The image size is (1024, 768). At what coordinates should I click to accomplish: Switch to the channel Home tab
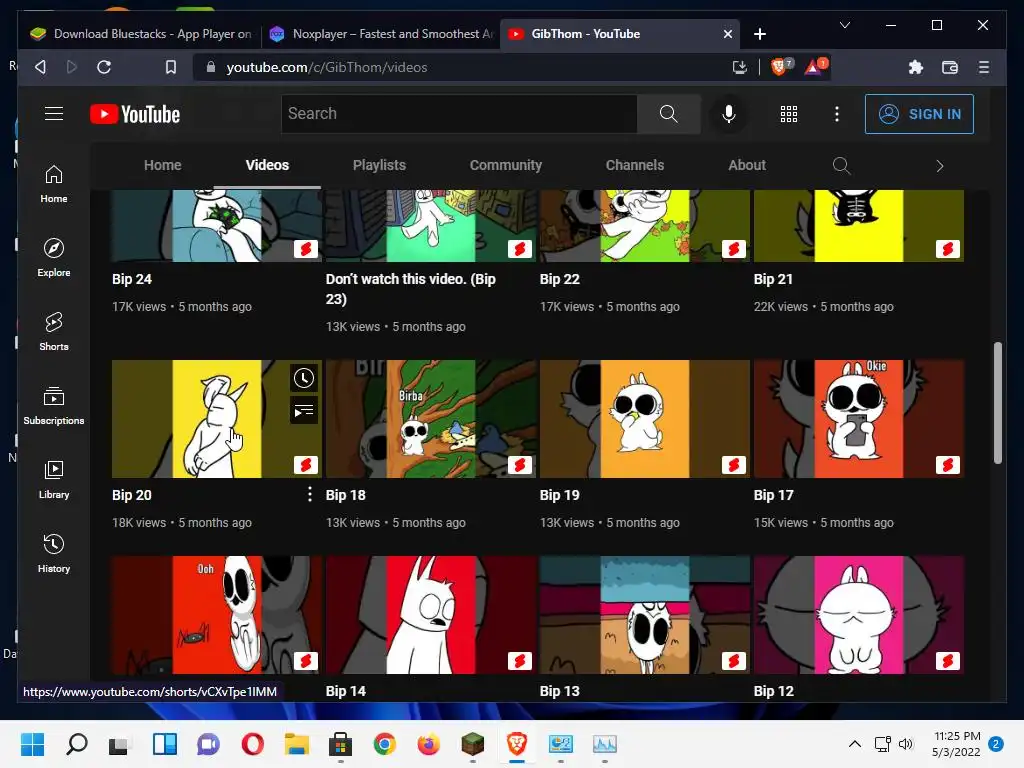click(x=163, y=165)
